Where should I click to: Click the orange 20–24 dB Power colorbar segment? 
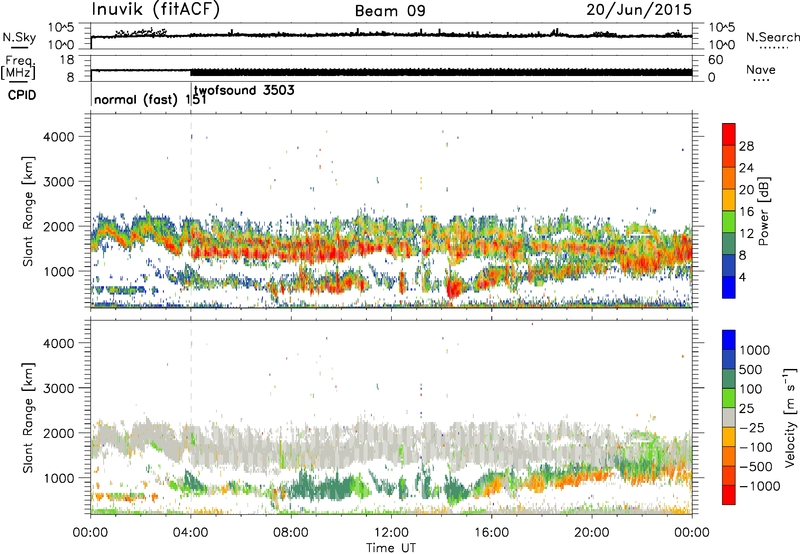pyautogui.click(x=729, y=178)
